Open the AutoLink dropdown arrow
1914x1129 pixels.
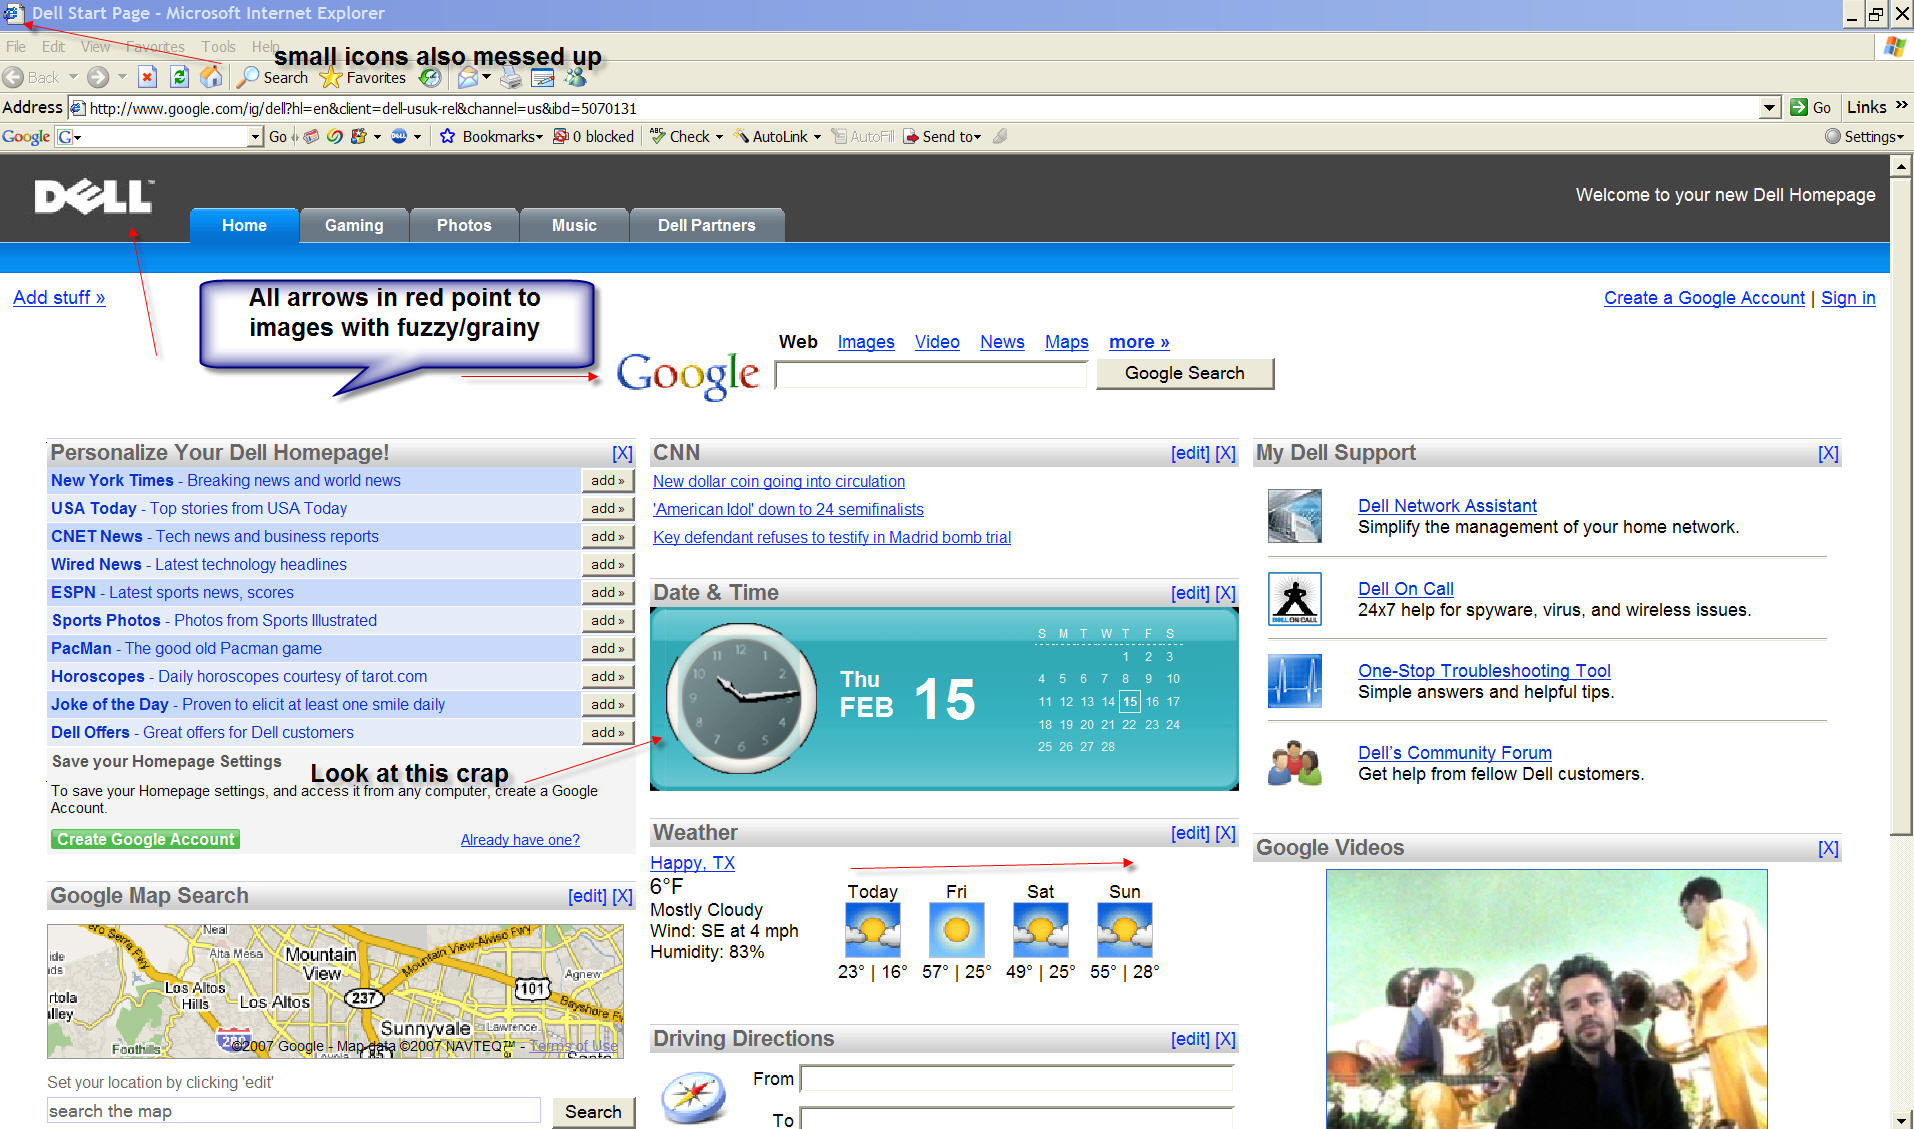click(817, 137)
